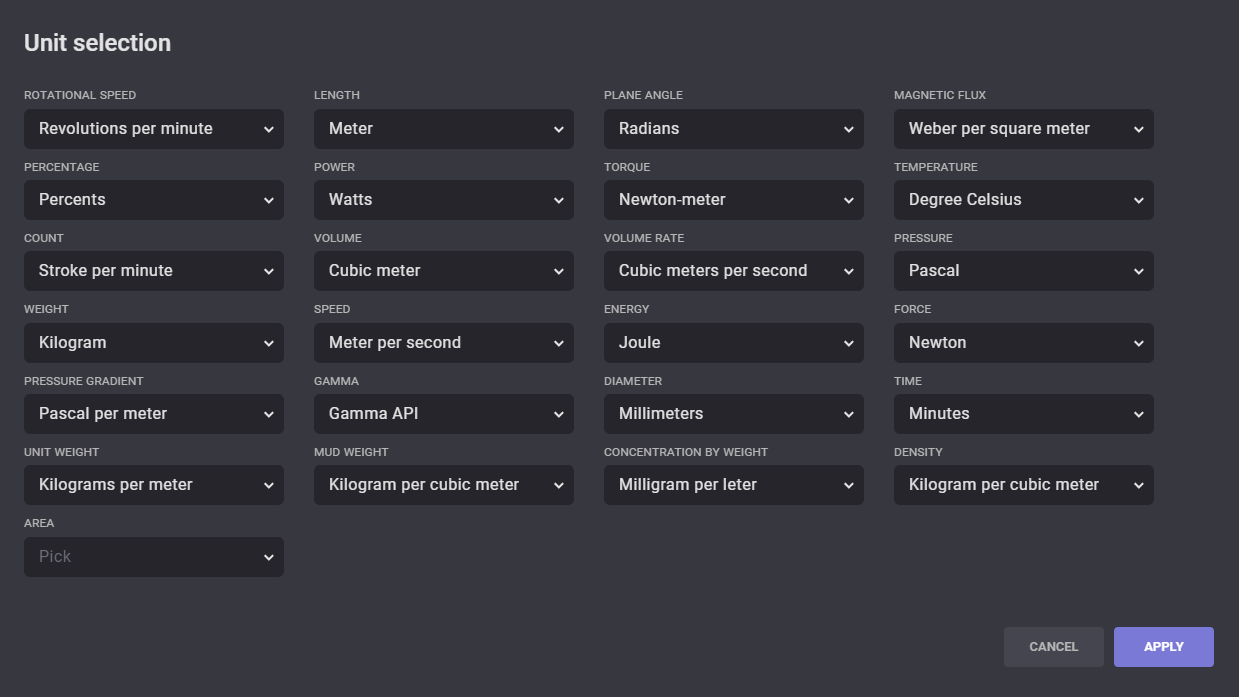The image size is (1239, 697).
Task: Expand the Length dropdown showing Meter
Action: [x=443, y=129]
